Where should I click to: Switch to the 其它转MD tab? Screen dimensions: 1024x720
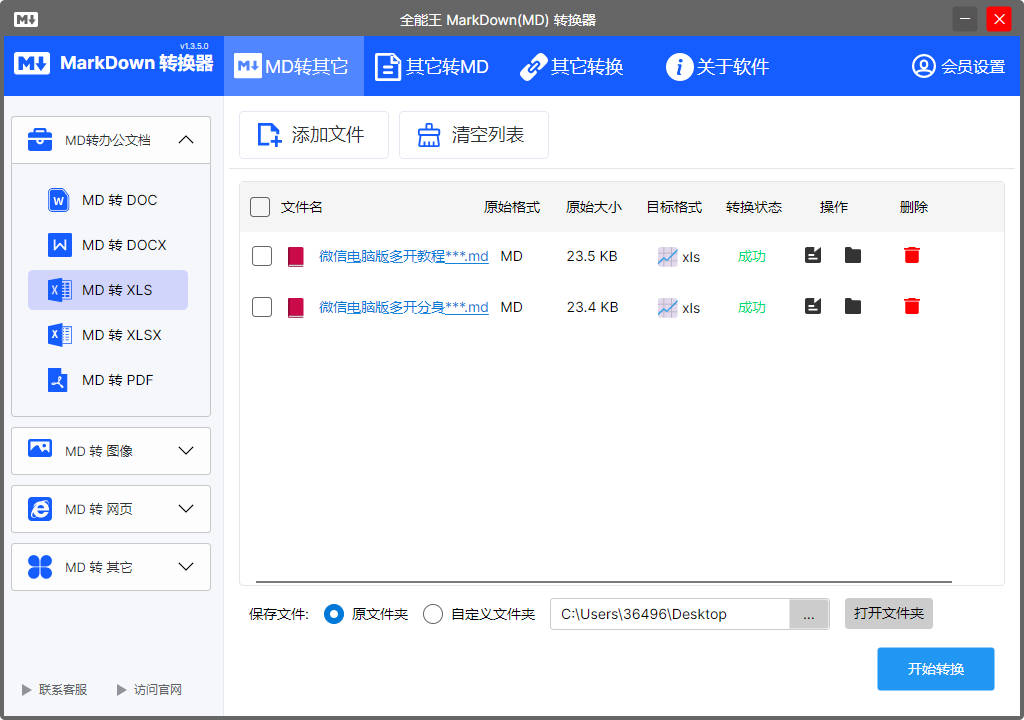[x=432, y=66]
